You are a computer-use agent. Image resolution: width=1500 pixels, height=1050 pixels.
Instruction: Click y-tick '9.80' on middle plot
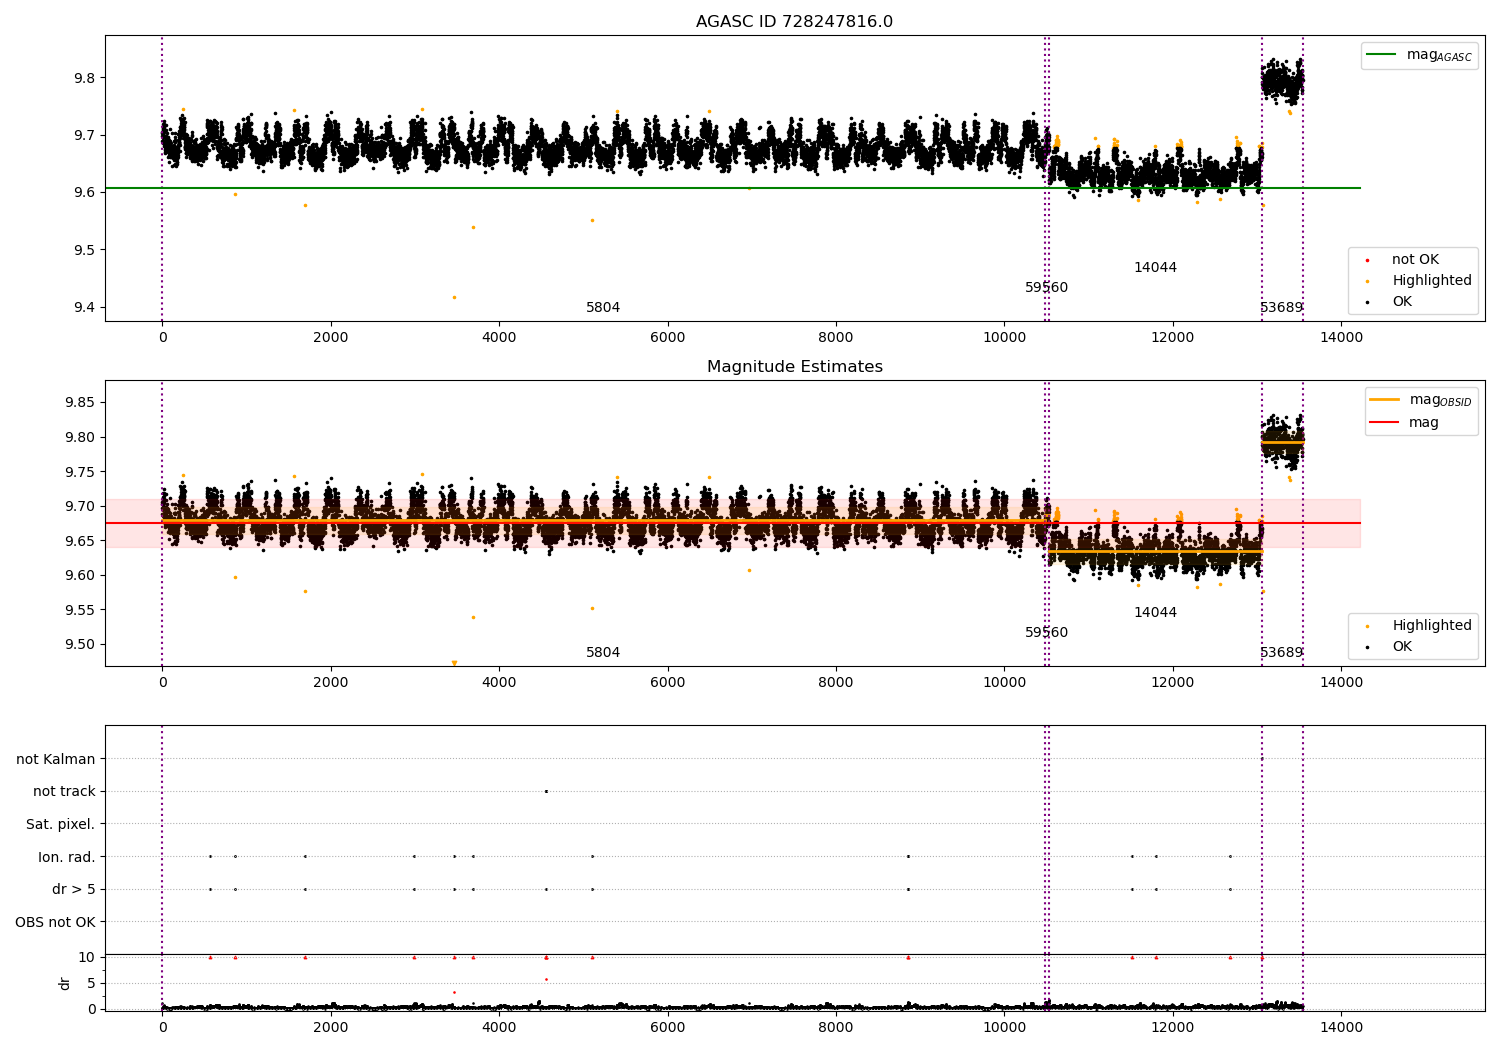pyautogui.click(x=80, y=438)
